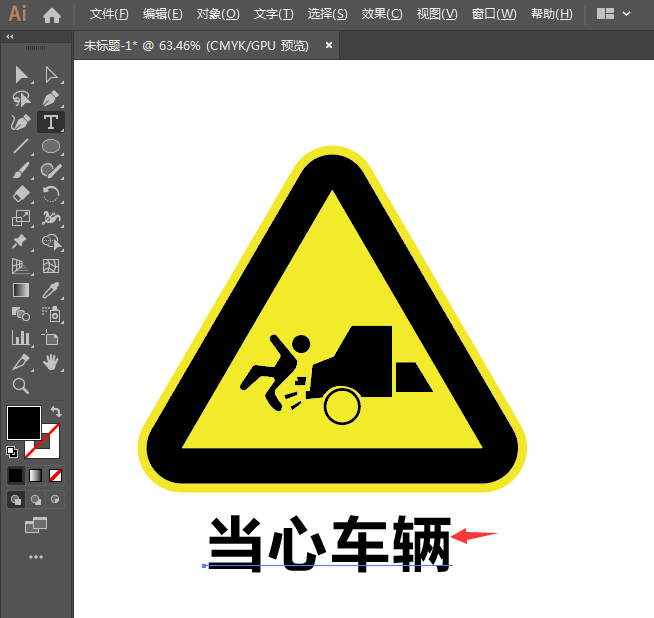Select the Artboard tool
Image resolution: width=654 pixels, height=618 pixels.
(51, 338)
